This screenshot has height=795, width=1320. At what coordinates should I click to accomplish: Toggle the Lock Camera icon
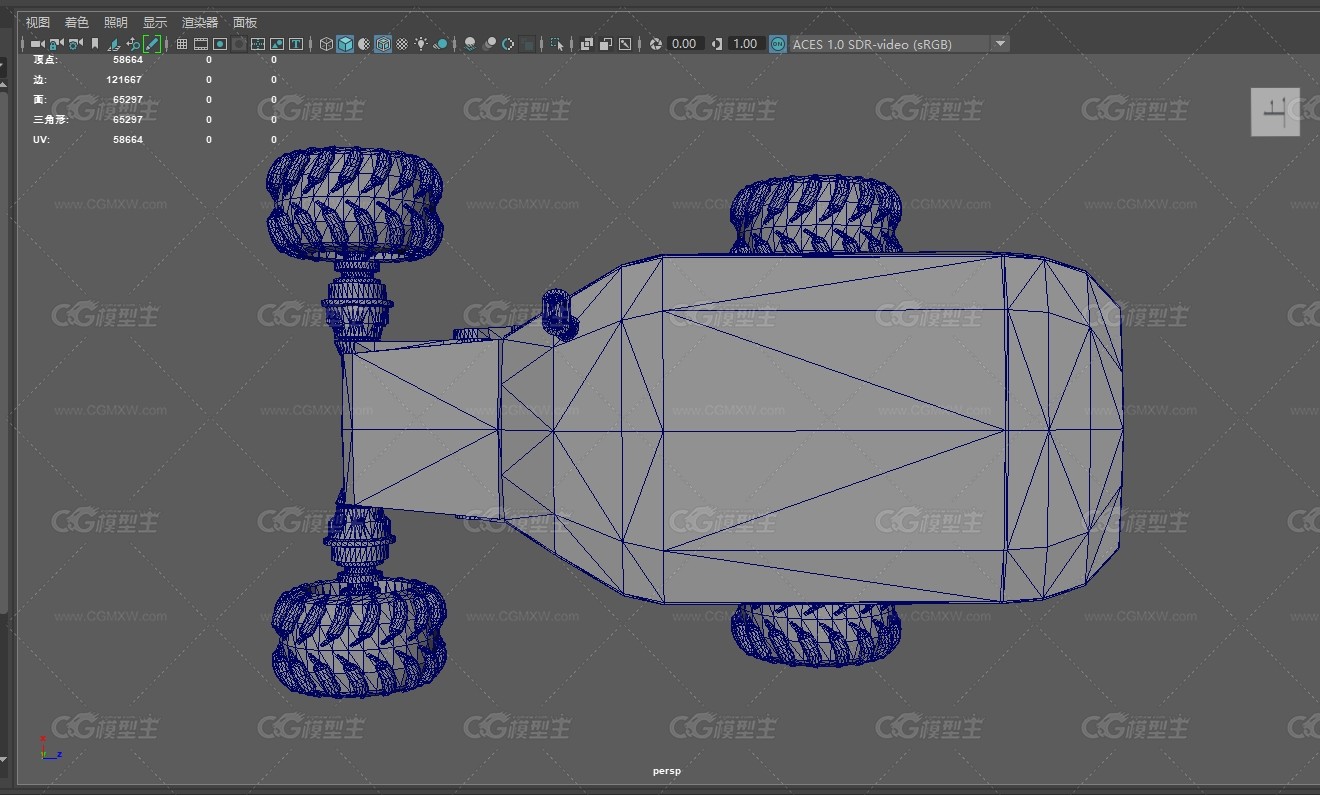[x=56, y=44]
